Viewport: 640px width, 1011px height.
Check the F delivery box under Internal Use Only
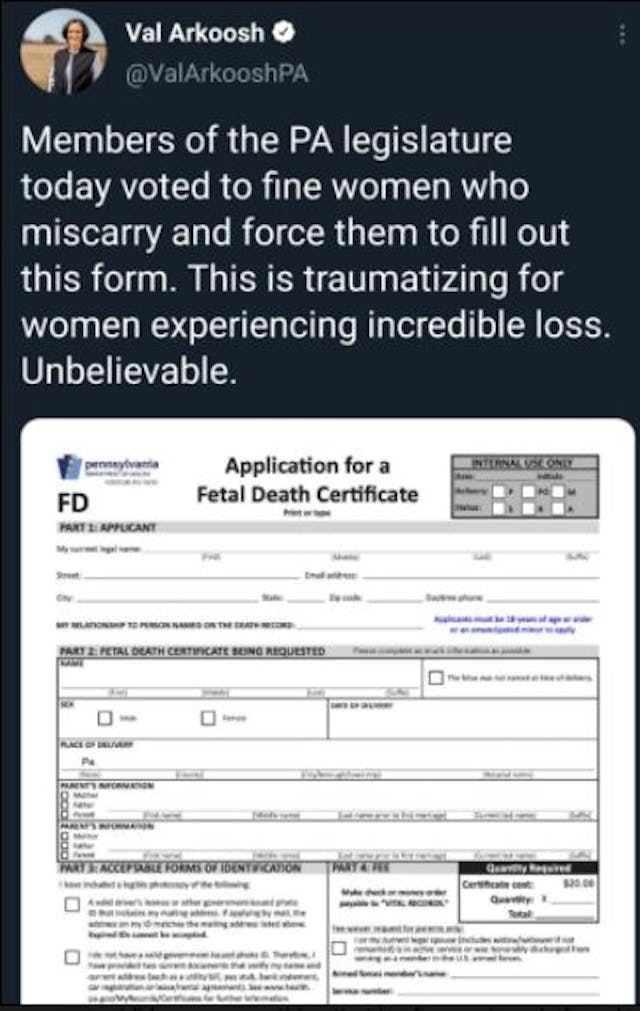click(x=498, y=492)
